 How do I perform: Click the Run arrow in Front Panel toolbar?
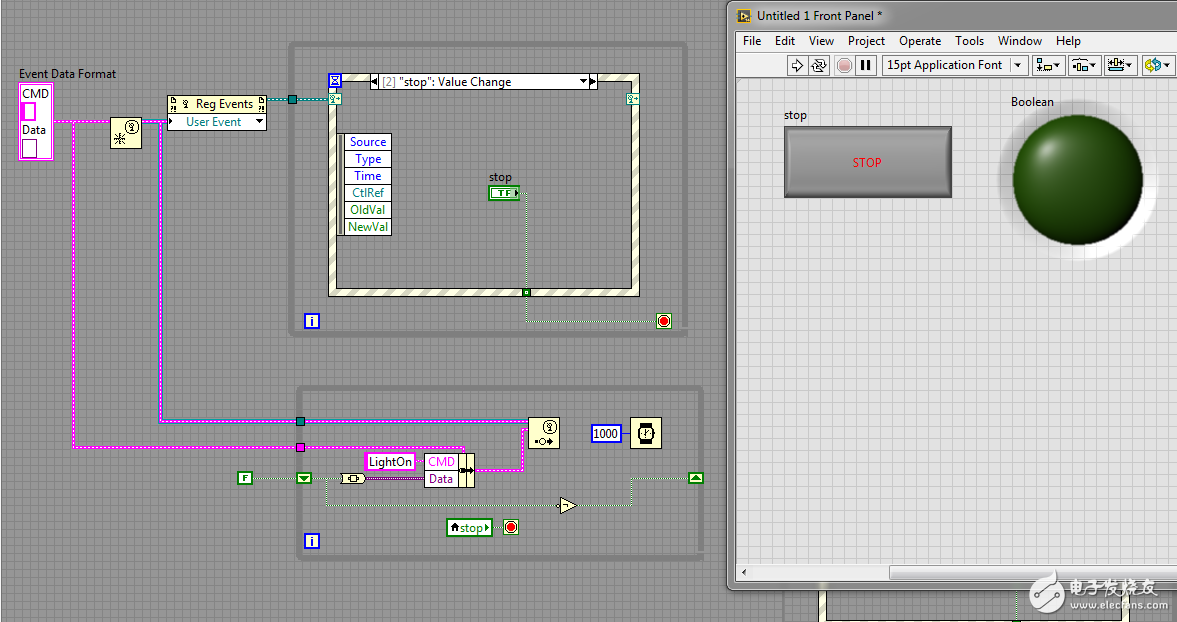point(796,65)
